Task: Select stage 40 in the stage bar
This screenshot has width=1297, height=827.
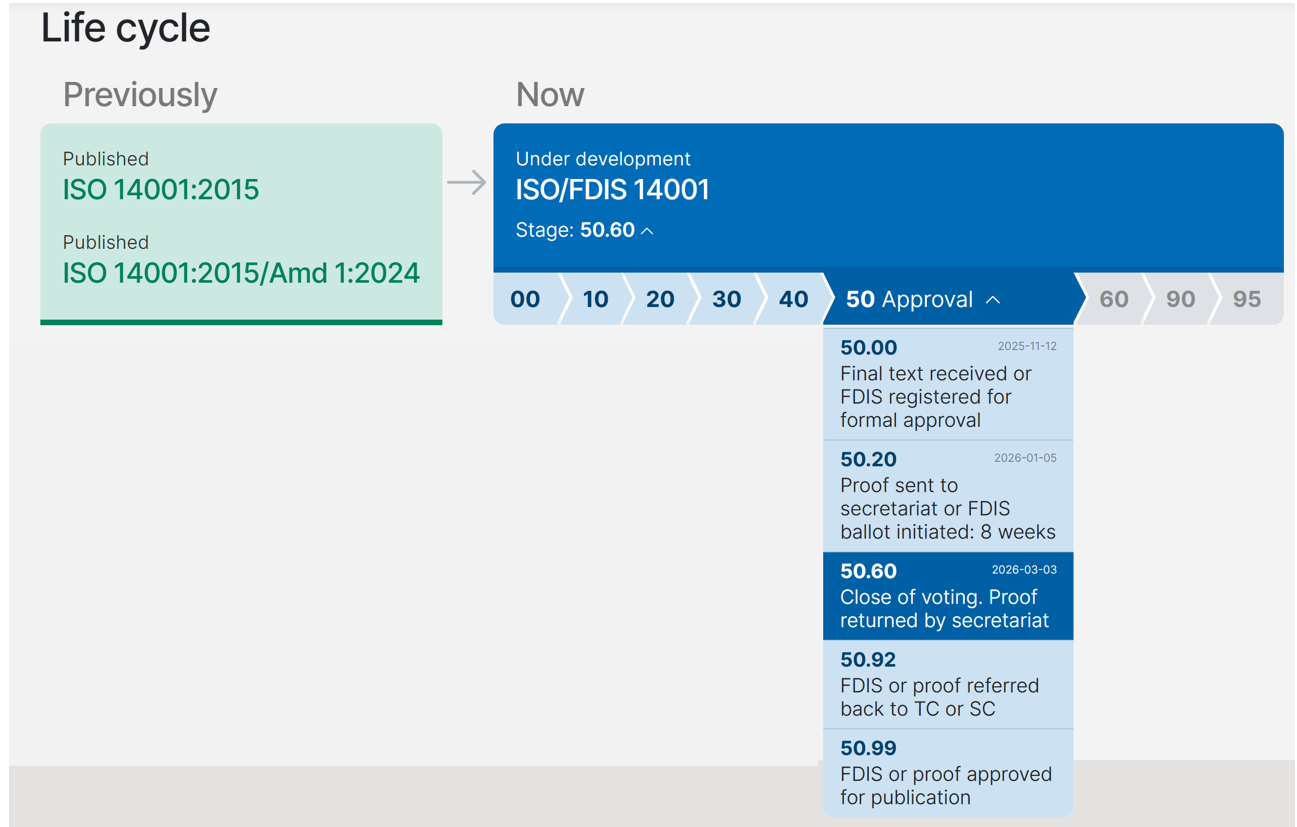Action: 793,299
